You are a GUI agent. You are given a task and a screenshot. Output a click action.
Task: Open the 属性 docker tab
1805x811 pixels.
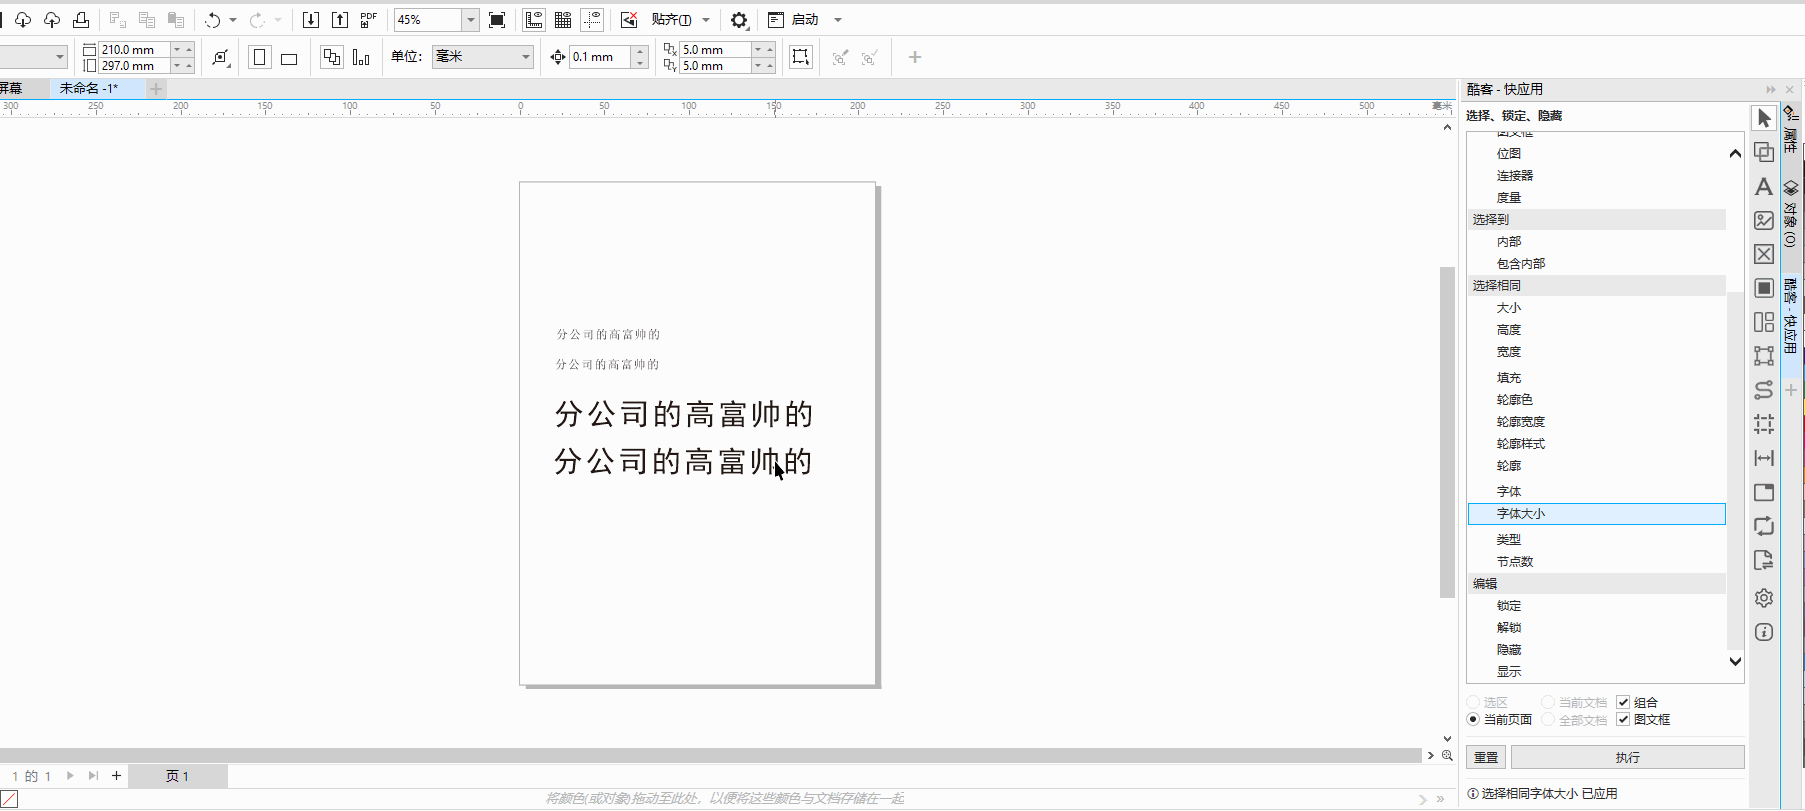click(1791, 130)
